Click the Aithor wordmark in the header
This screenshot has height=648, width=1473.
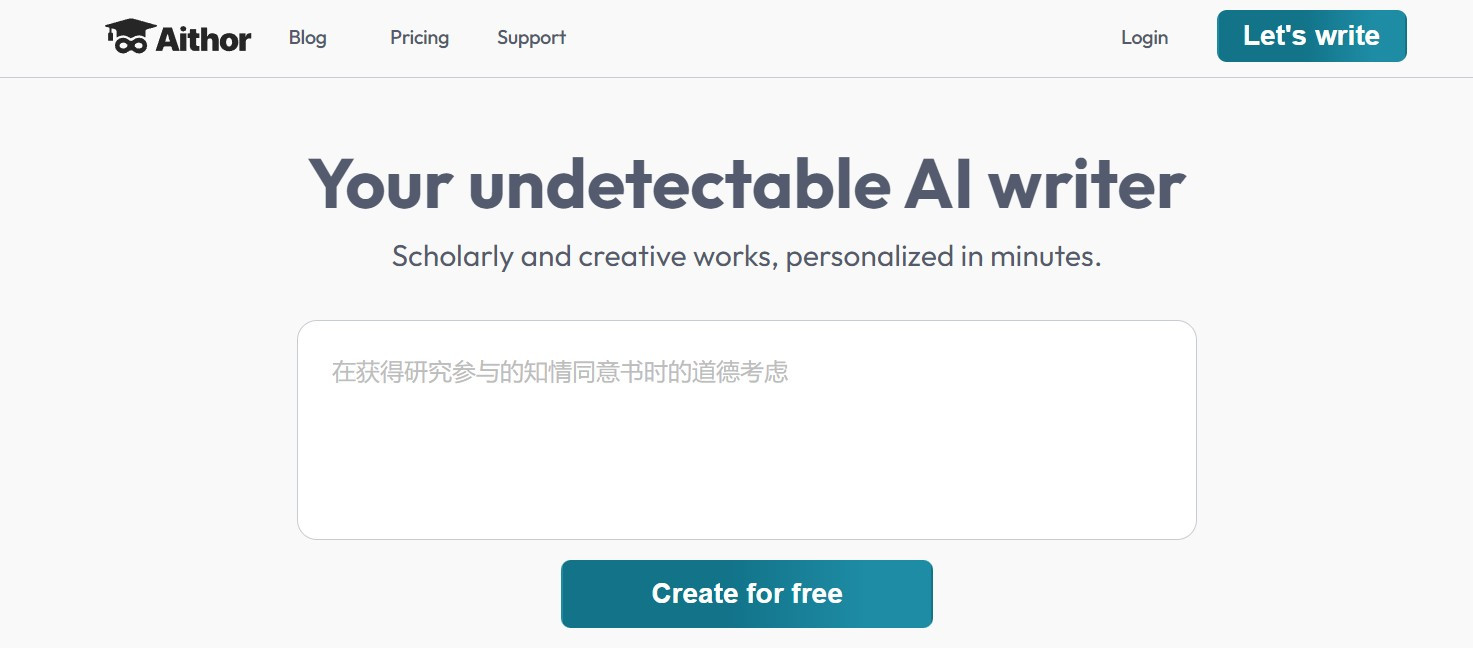(204, 39)
